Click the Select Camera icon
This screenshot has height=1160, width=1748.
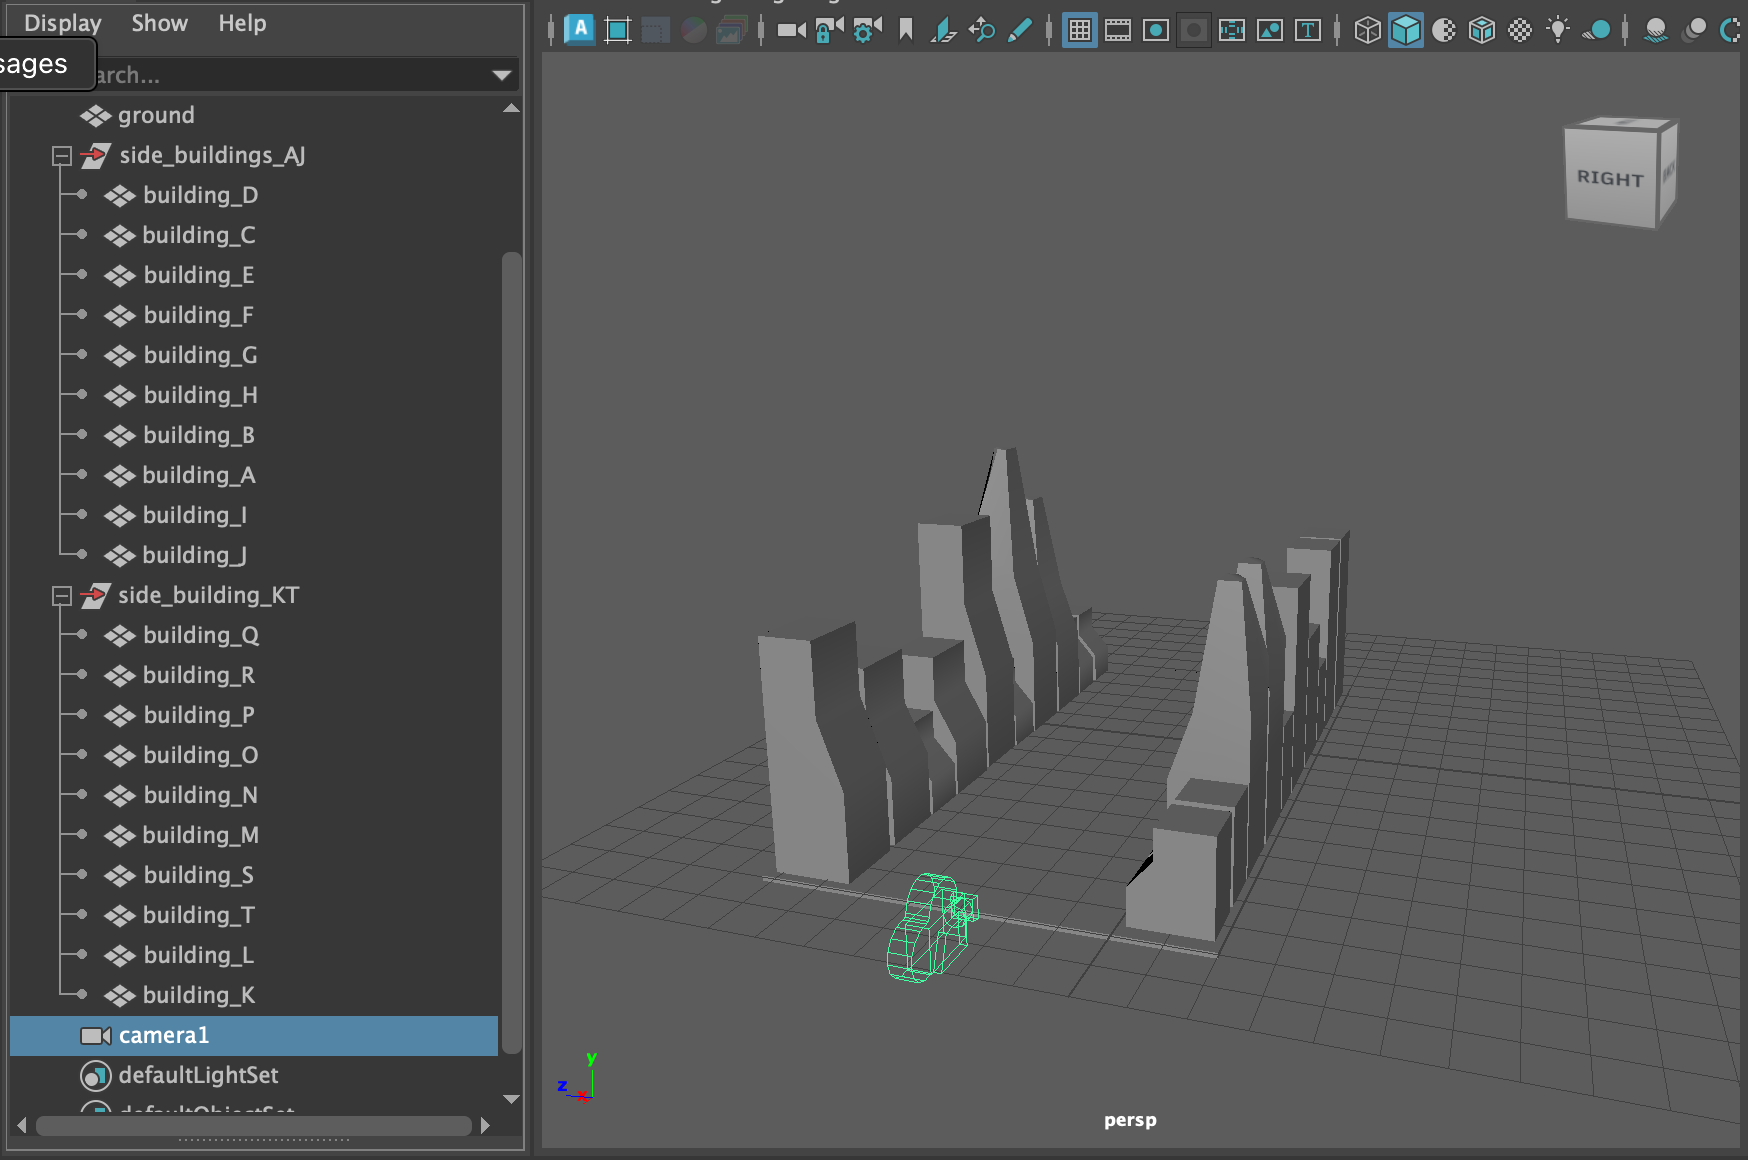(x=792, y=30)
